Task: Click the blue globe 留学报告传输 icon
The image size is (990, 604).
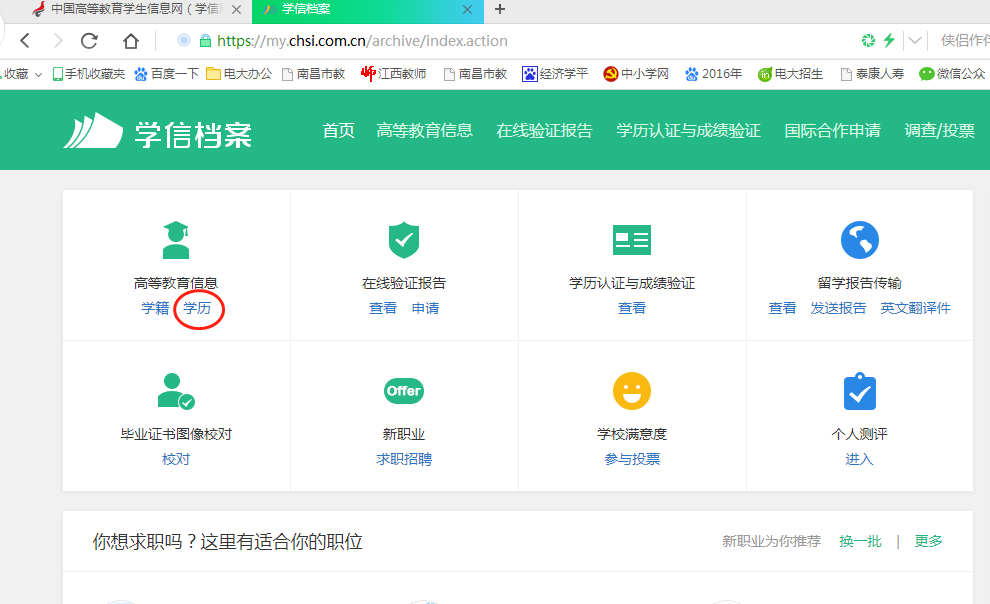Action: tap(859, 240)
